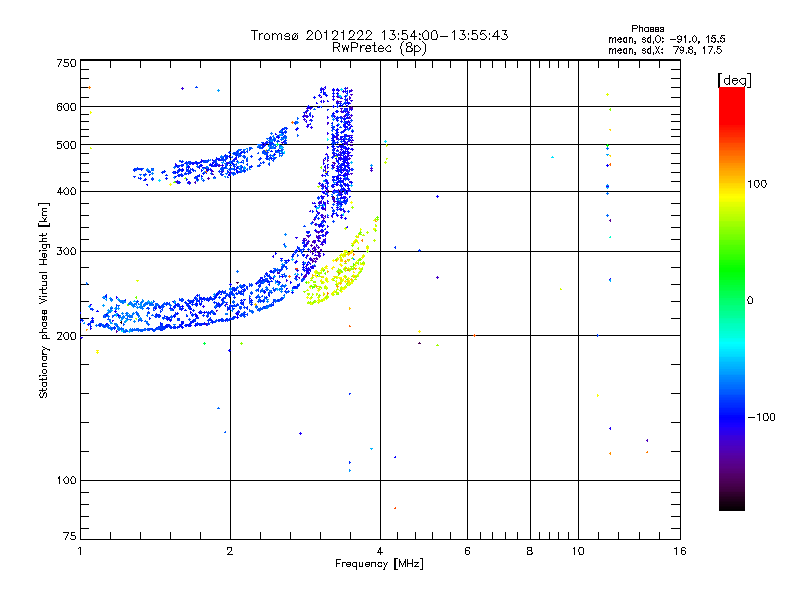Click the 'Frequency [MHz]' axis title
This screenshot has height=600, width=800.
point(379,564)
